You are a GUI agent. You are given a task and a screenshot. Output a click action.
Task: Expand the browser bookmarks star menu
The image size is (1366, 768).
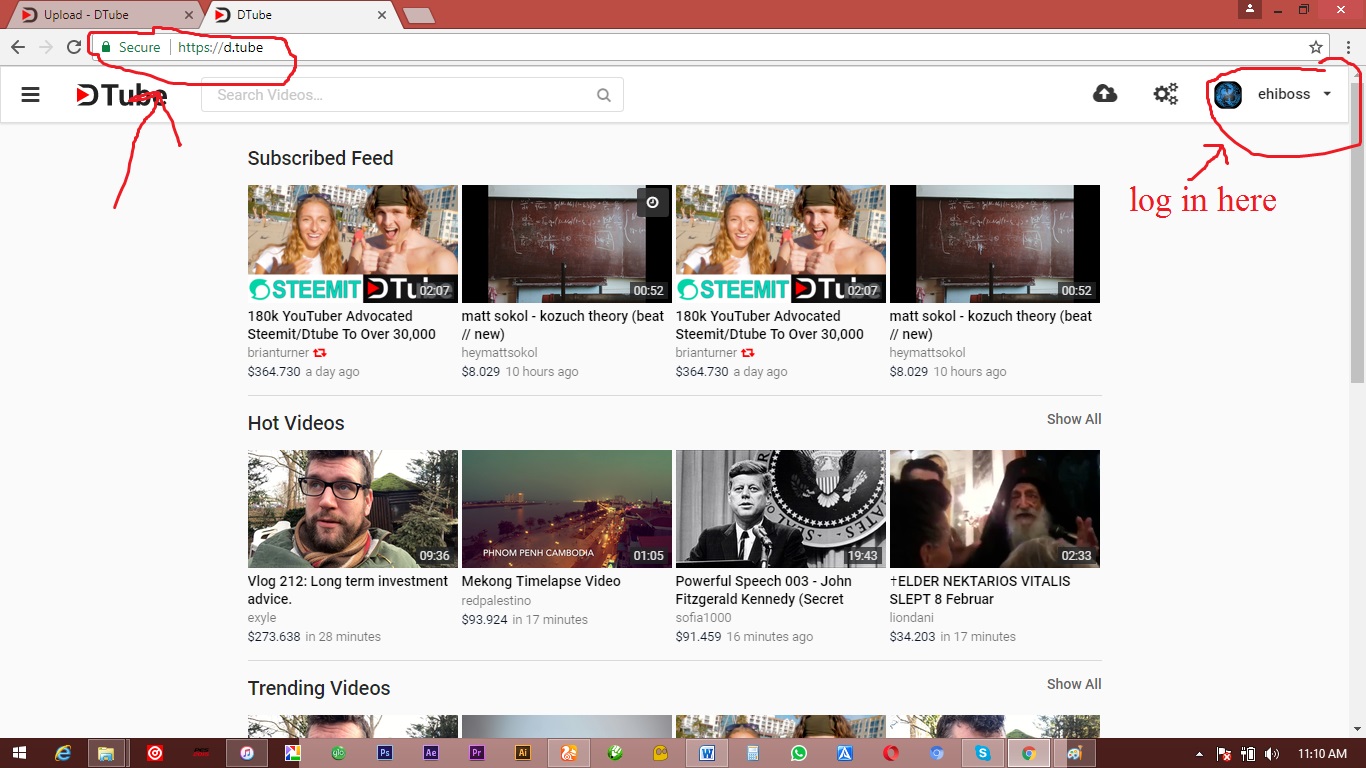(x=1315, y=46)
